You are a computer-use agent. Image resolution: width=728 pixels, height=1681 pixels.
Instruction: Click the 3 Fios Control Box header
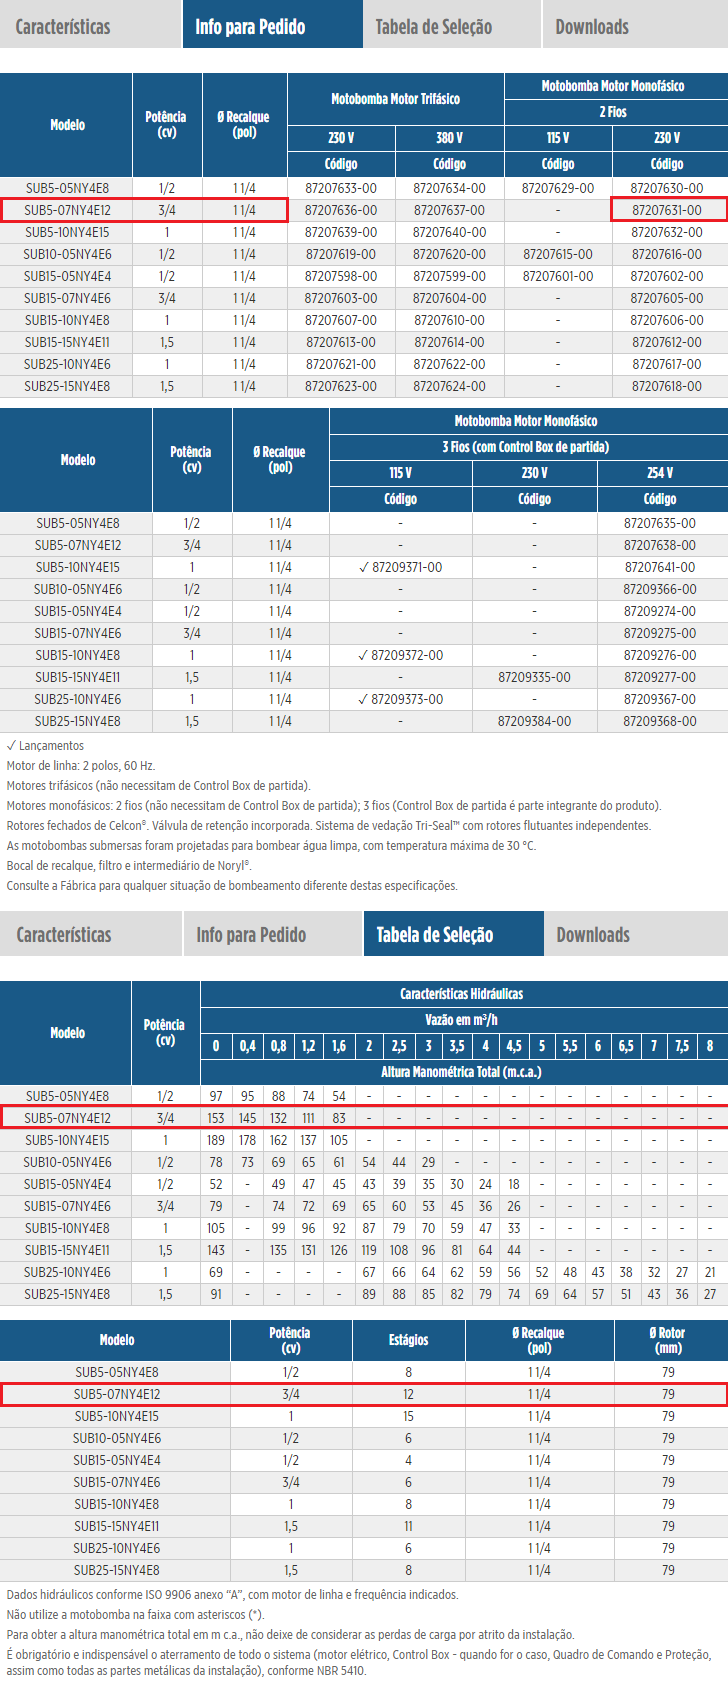[525, 447]
